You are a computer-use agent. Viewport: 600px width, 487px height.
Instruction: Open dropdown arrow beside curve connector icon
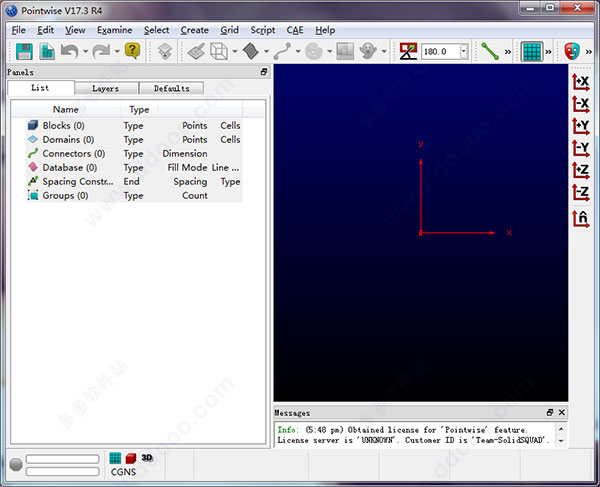tap(298, 51)
